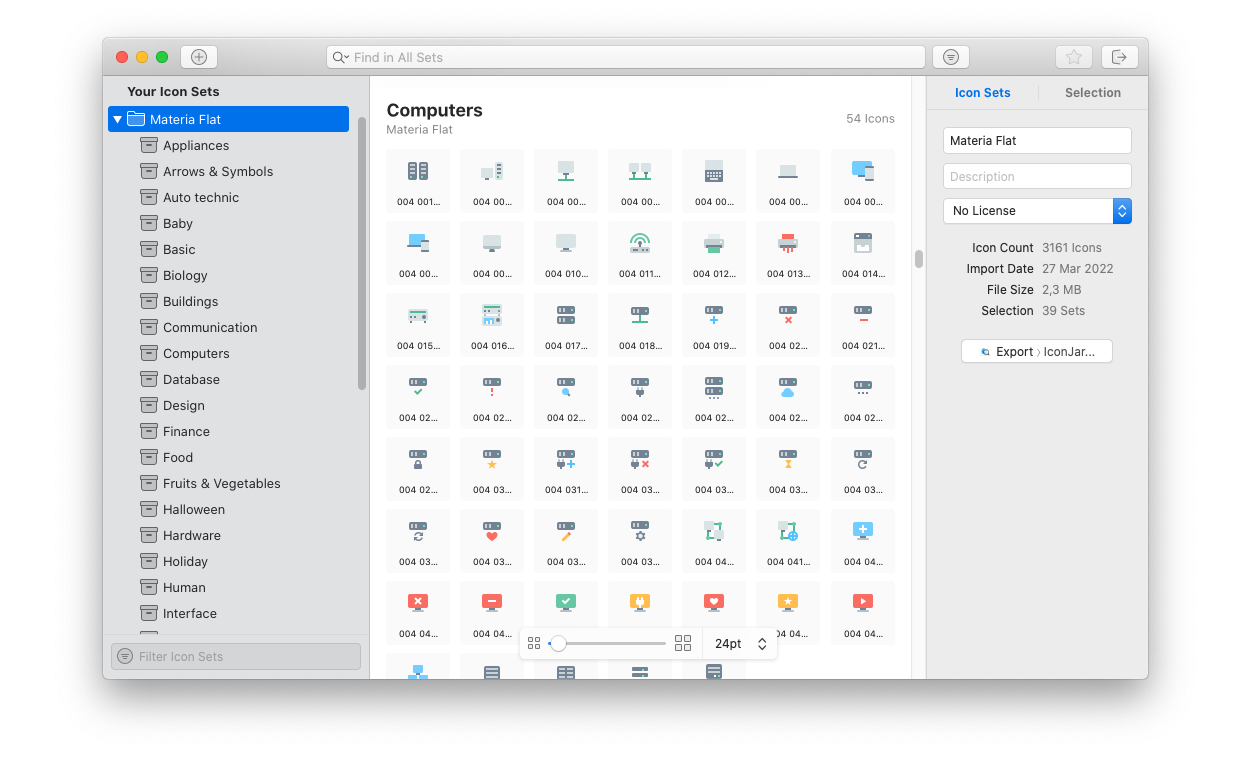This screenshot has height=775, width=1250.
Task: Click the small grid icon beside the slider
Action: pyautogui.click(x=534, y=643)
